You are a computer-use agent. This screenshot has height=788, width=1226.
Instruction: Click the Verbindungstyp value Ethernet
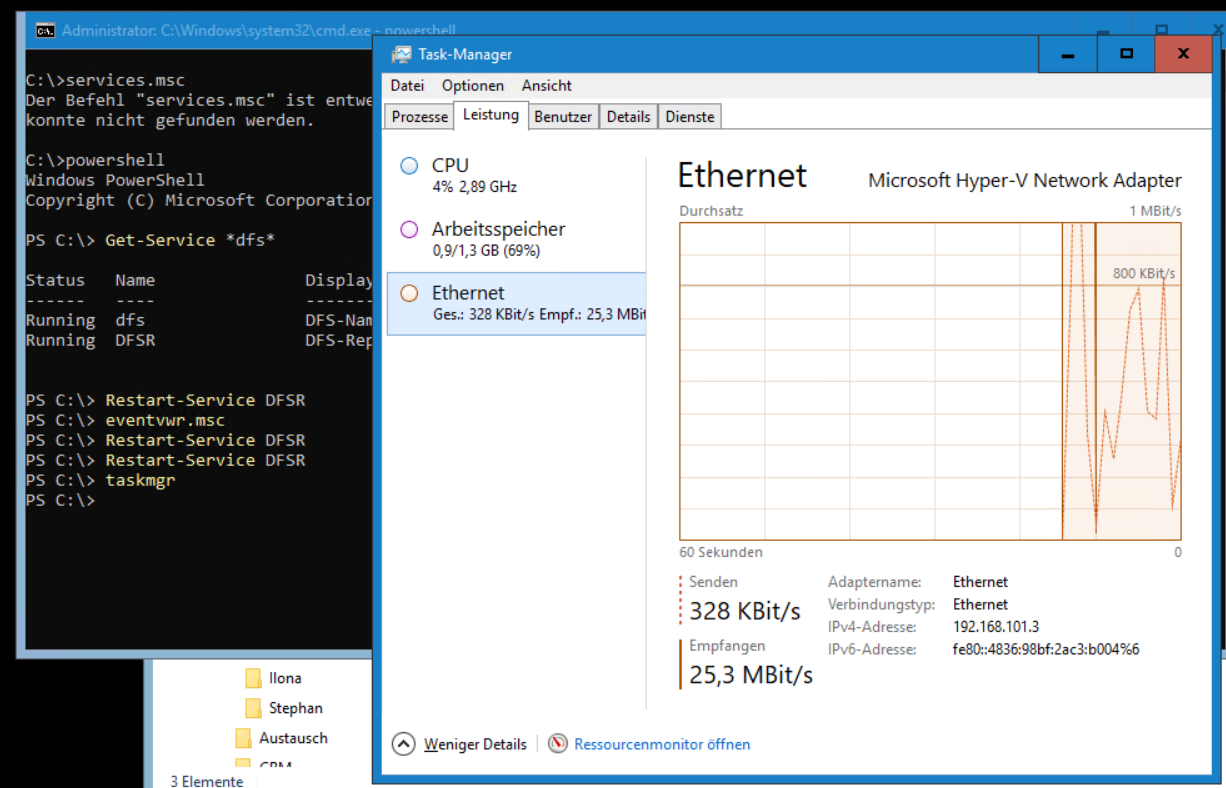pyautogui.click(x=980, y=604)
